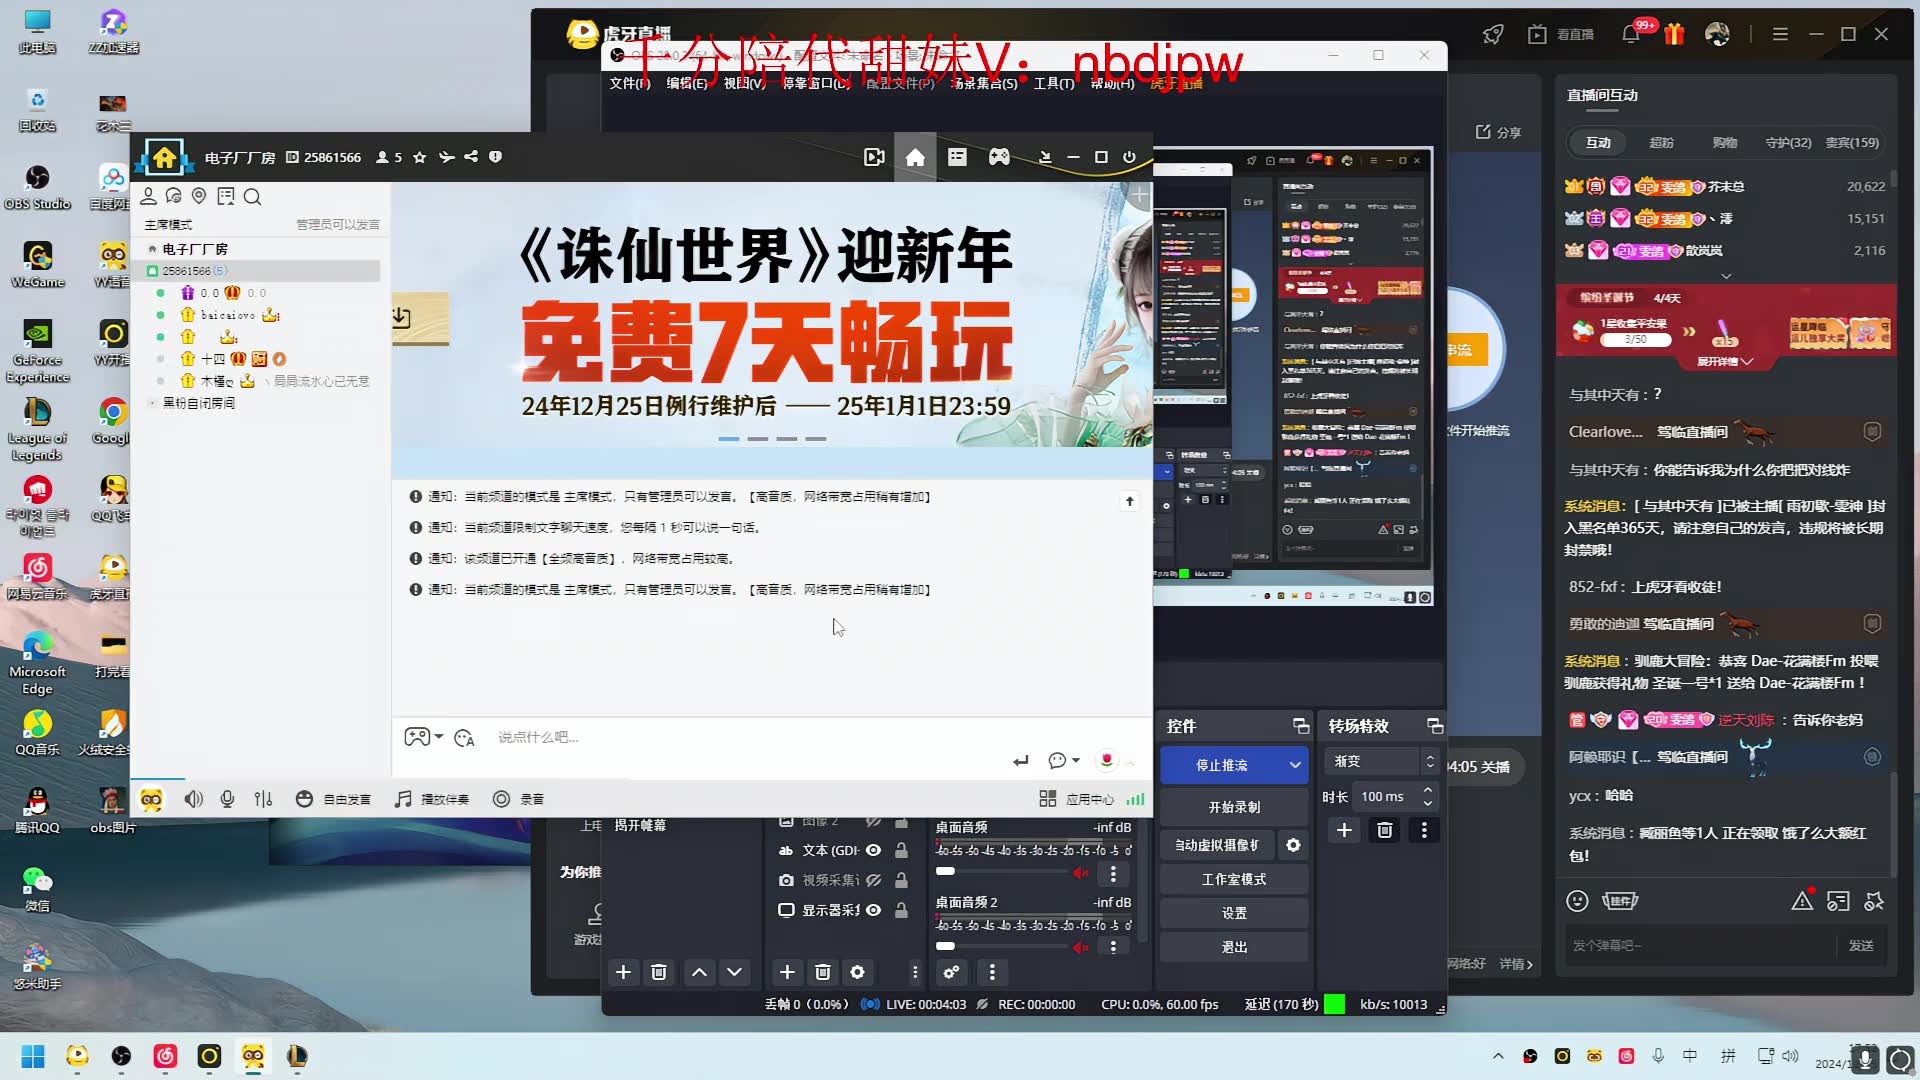Viewport: 1920px width, 1080px height.
Task: Open source properties gear in OBS
Action: tap(857, 972)
